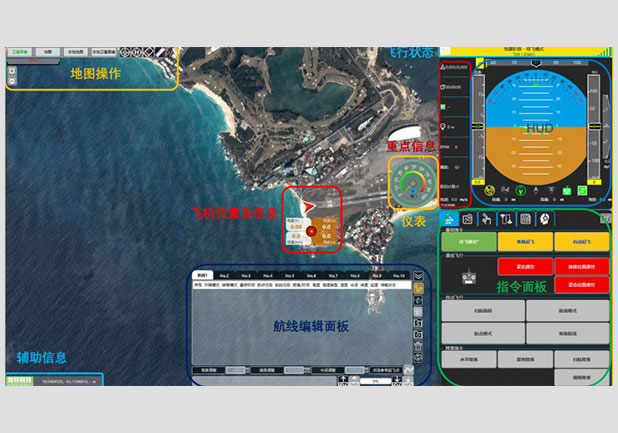
Task: Select the first highlighted command panel tab icon
Action: click(x=450, y=219)
